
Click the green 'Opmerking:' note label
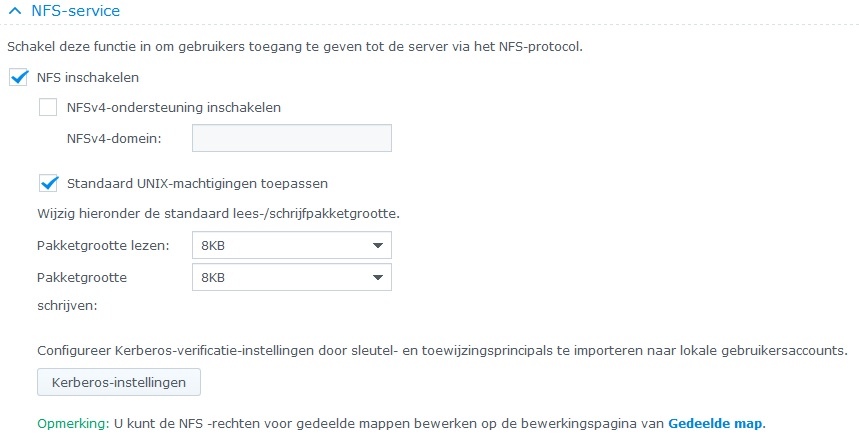pyautogui.click(x=72, y=422)
